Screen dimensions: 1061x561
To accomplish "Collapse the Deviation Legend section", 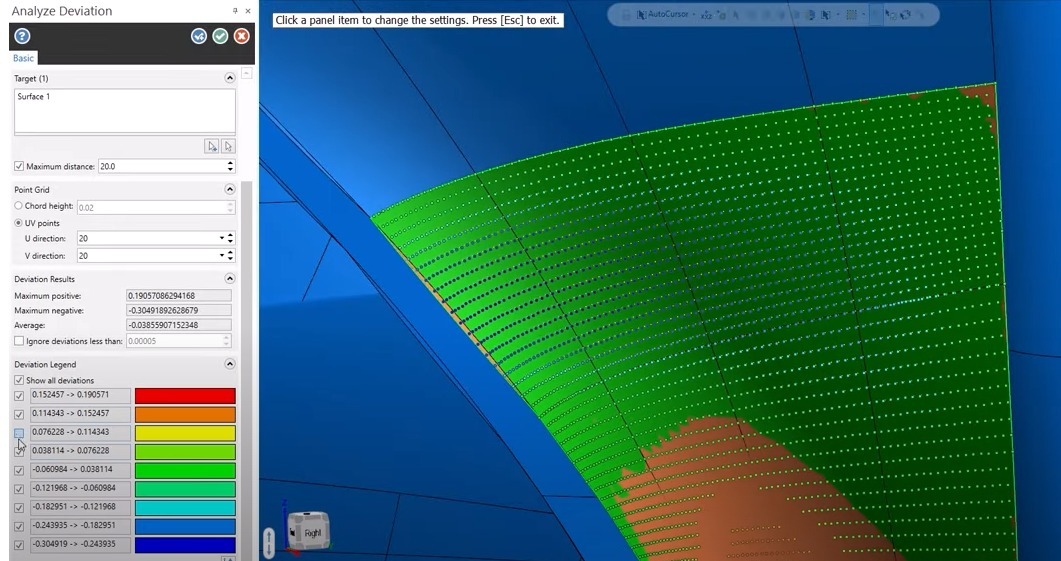I will [x=229, y=364].
